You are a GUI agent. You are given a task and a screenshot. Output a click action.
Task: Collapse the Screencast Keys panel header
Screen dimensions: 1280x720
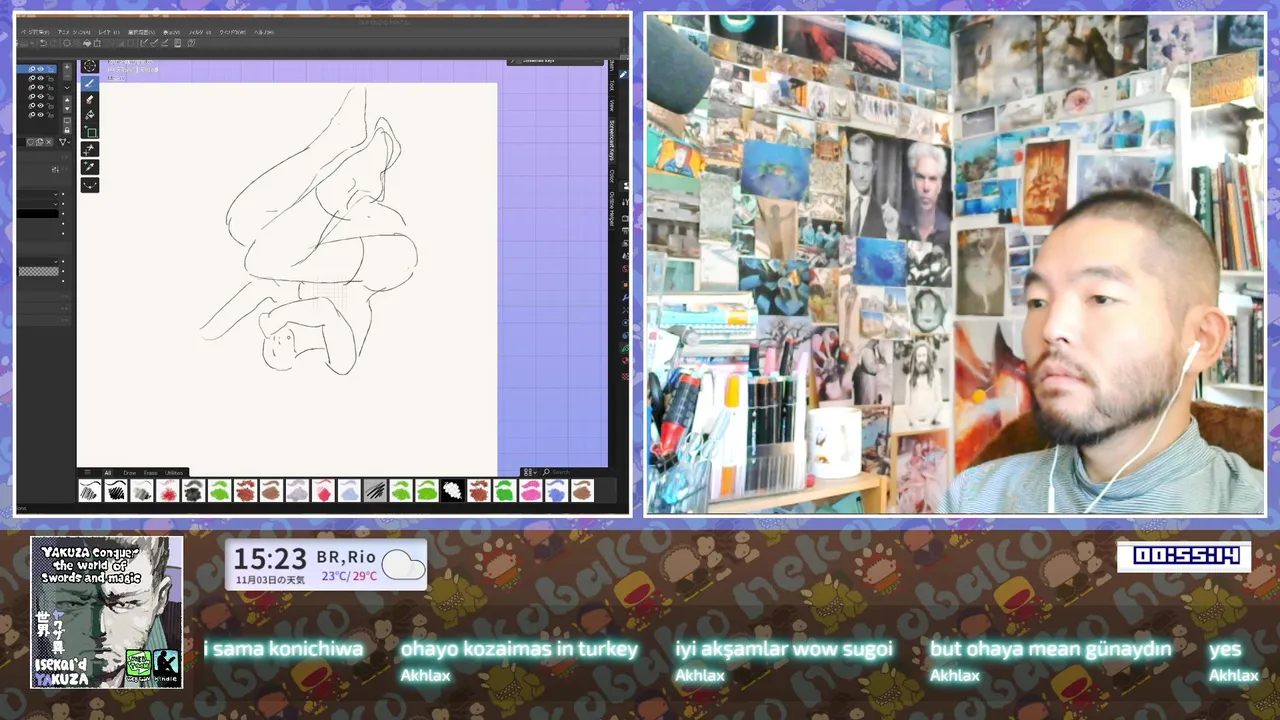(x=553, y=61)
